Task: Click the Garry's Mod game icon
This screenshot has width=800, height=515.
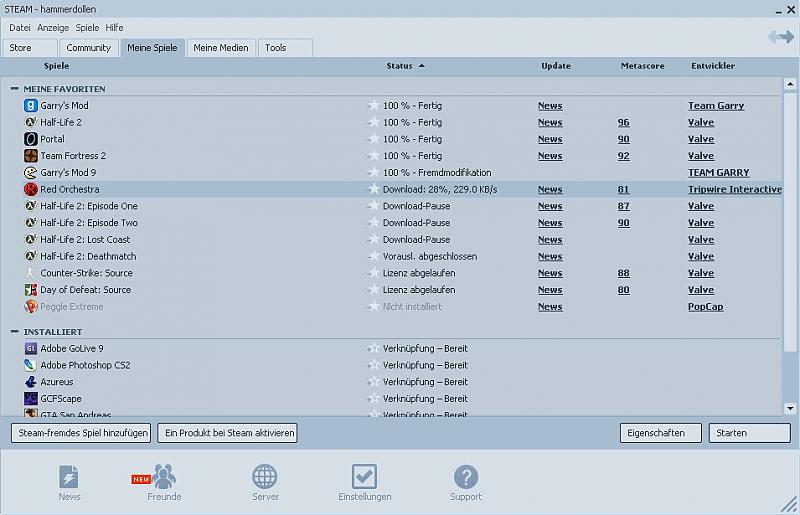Action: coord(31,106)
